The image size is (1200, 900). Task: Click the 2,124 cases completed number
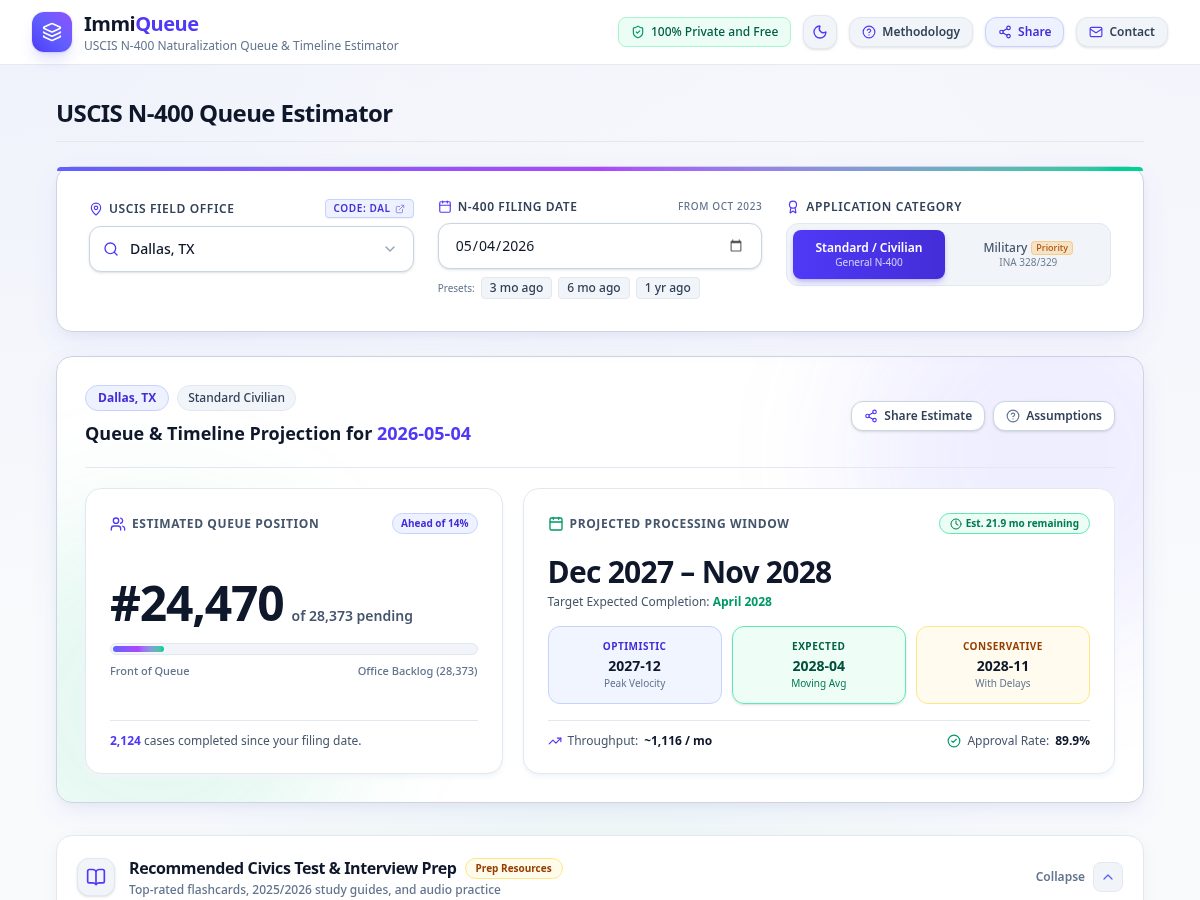(125, 741)
